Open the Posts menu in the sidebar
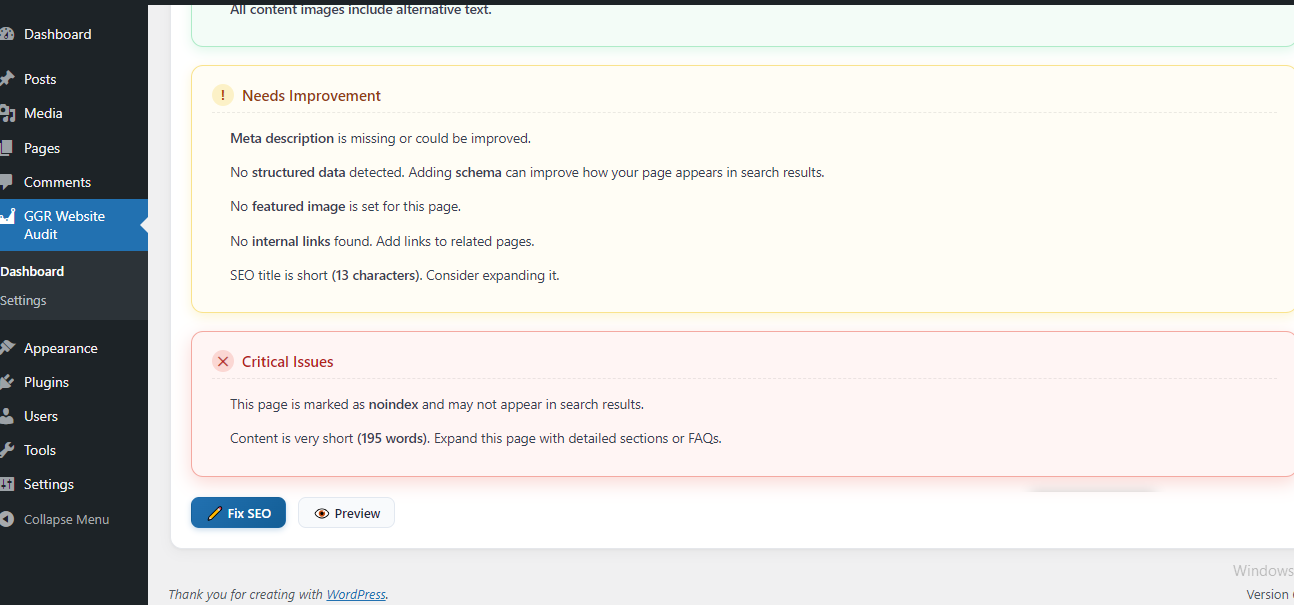The image size is (1294, 605). click(x=40, y=78)
